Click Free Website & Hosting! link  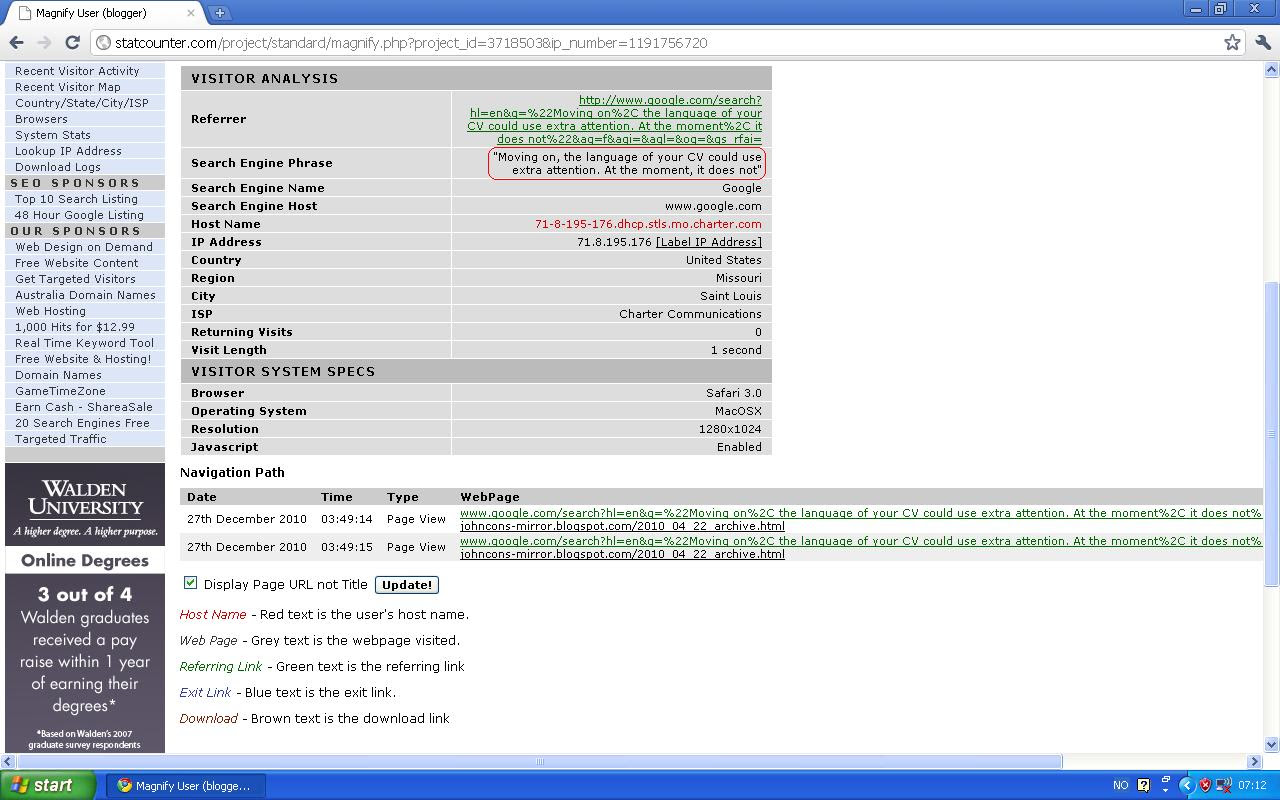(x=83, y=359)
